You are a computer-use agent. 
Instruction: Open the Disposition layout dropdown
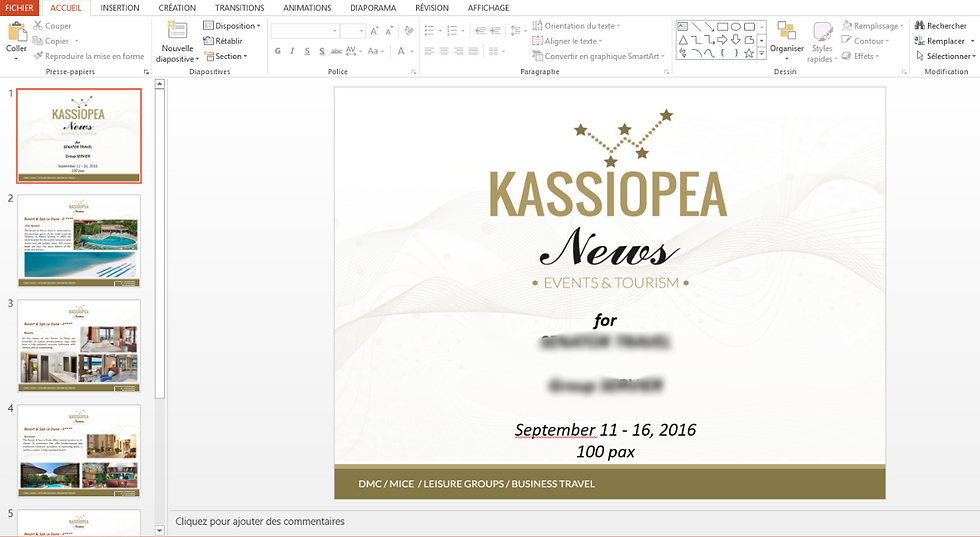coord(232,26)
